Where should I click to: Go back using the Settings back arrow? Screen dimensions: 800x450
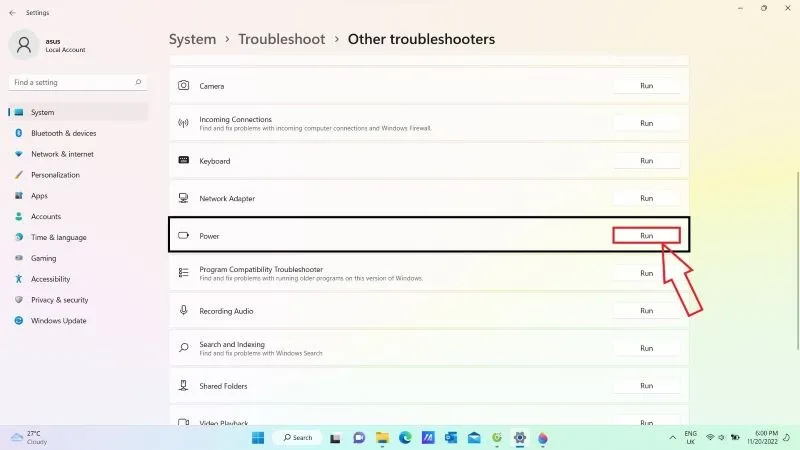click(x=12, y=13)
